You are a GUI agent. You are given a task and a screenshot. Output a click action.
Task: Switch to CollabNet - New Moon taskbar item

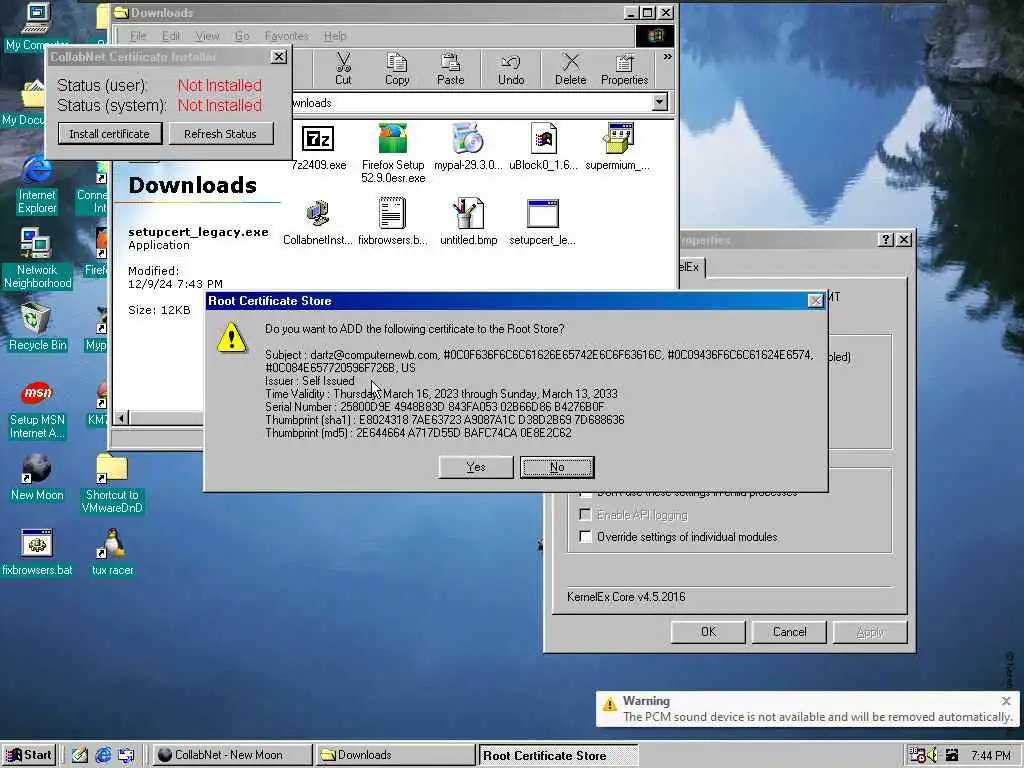(x=233, y=755)
